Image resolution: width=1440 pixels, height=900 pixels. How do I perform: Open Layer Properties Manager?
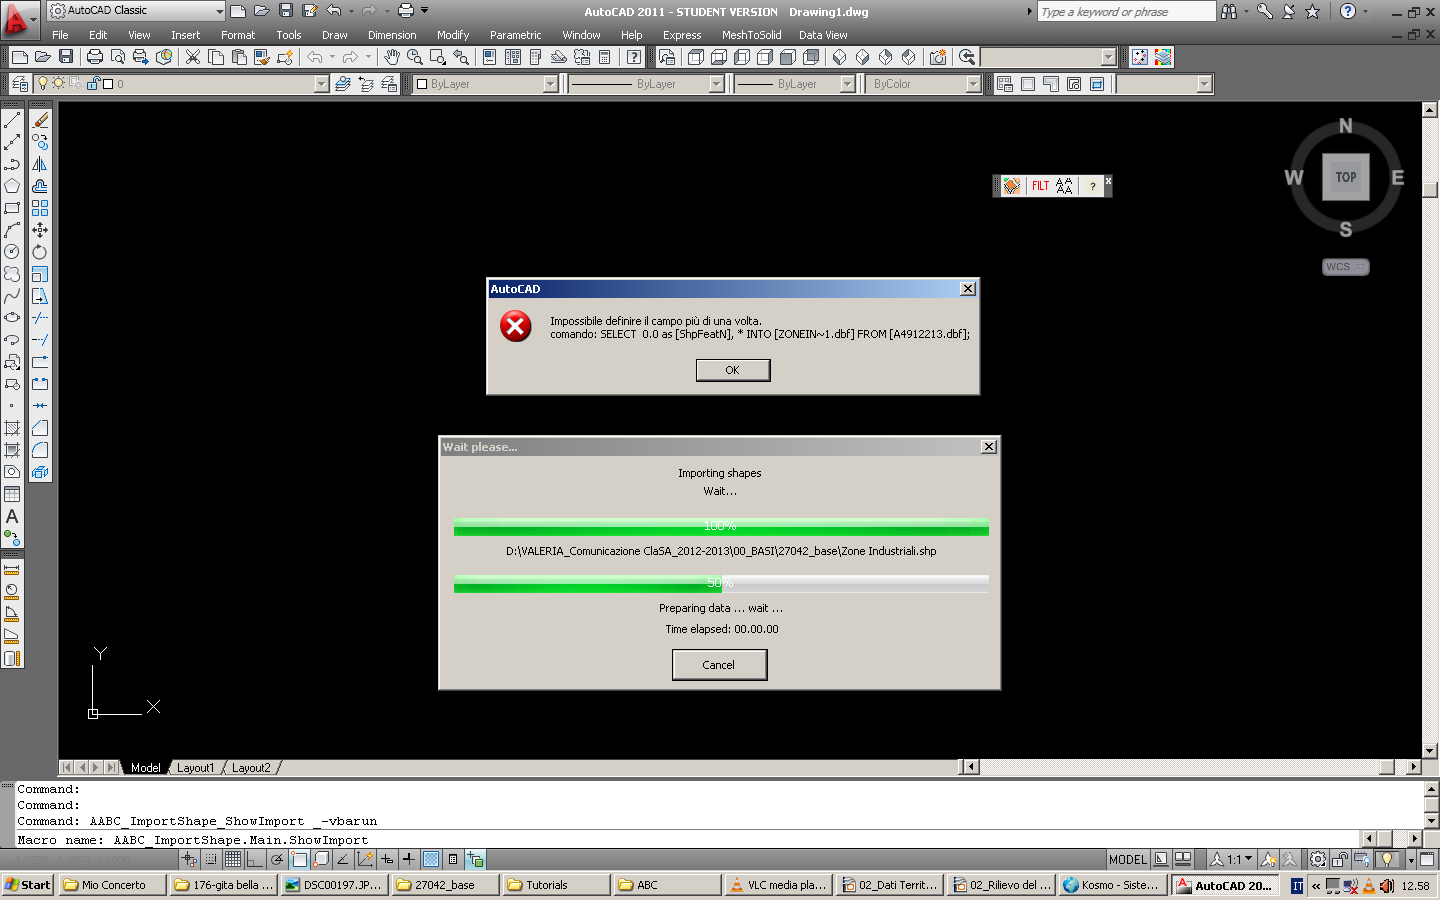pyautogui.click(x=19, y=84)
